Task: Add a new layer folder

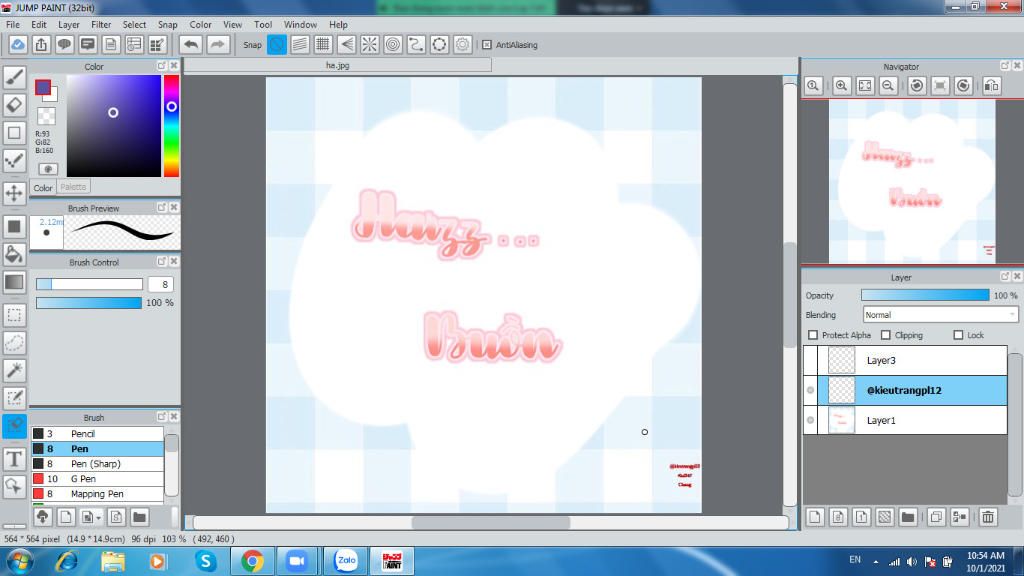Action: click(x=908, y=517)
